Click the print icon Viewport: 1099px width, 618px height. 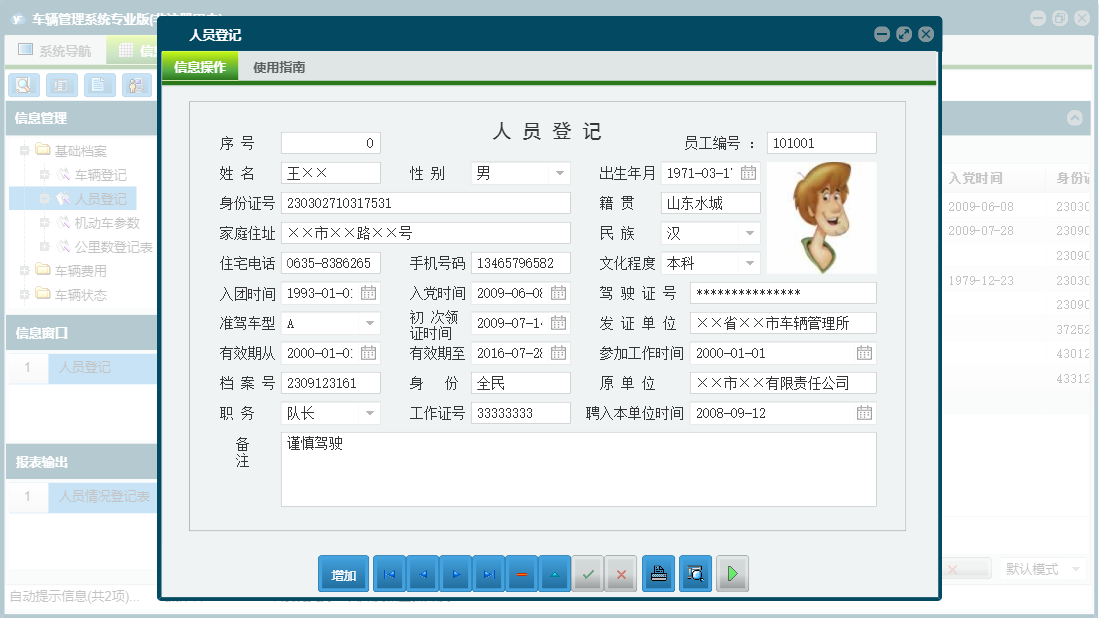[x=658, y=573]
